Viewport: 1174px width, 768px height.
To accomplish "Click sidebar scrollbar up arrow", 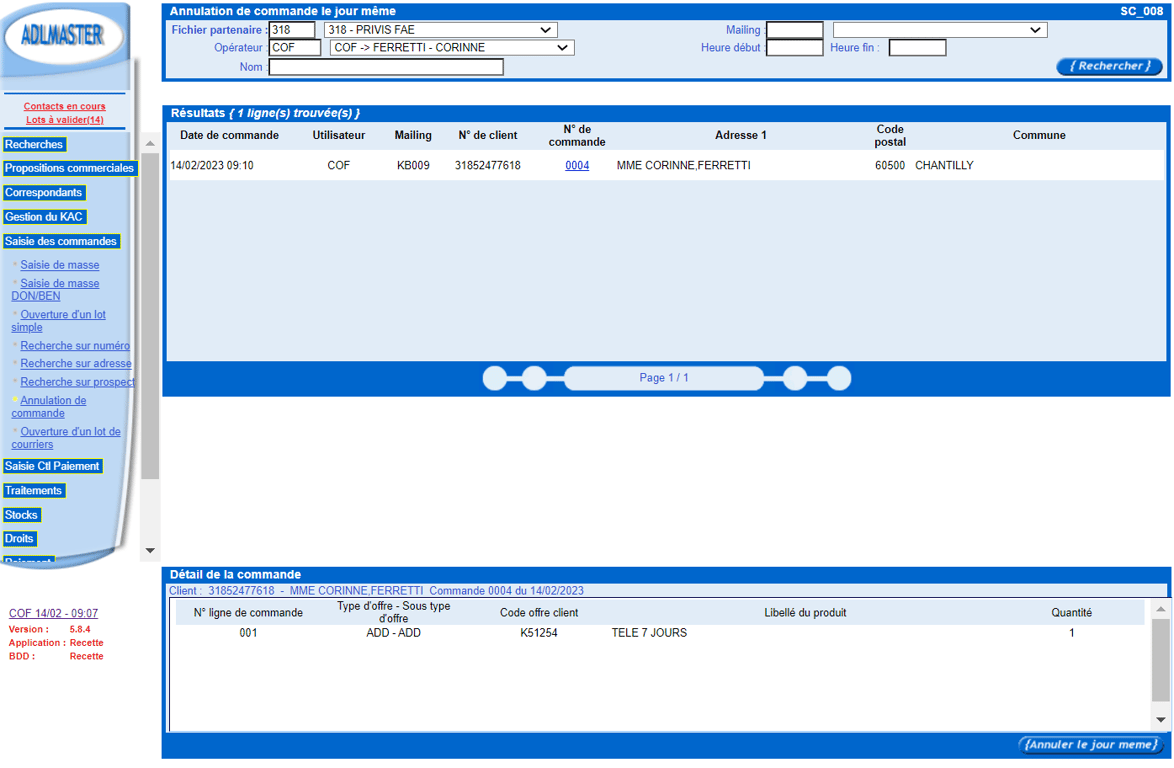I will [150, 144].
